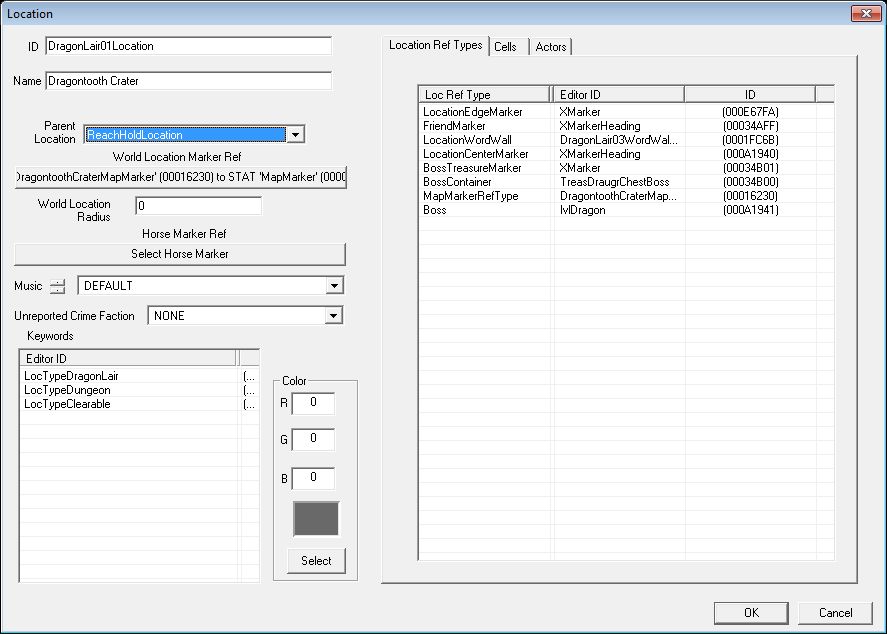Click the Music stepper arrows

57,286
